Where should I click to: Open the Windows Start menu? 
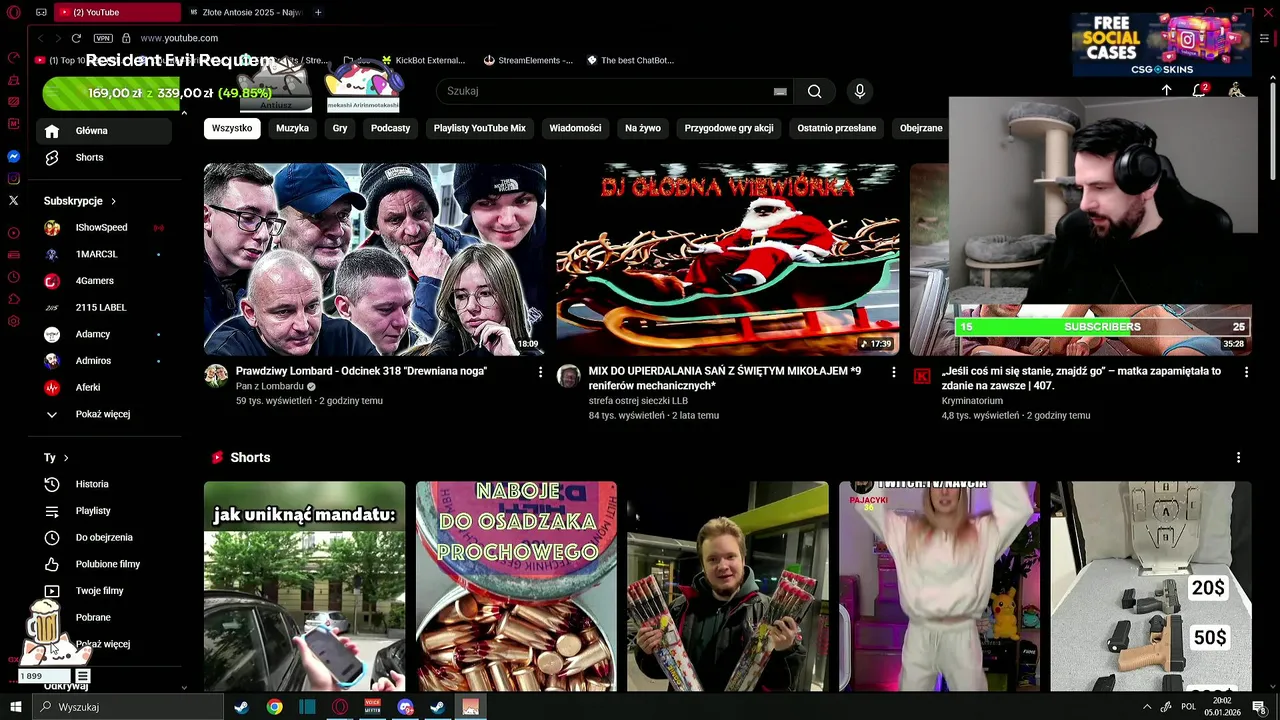(16, 707)
